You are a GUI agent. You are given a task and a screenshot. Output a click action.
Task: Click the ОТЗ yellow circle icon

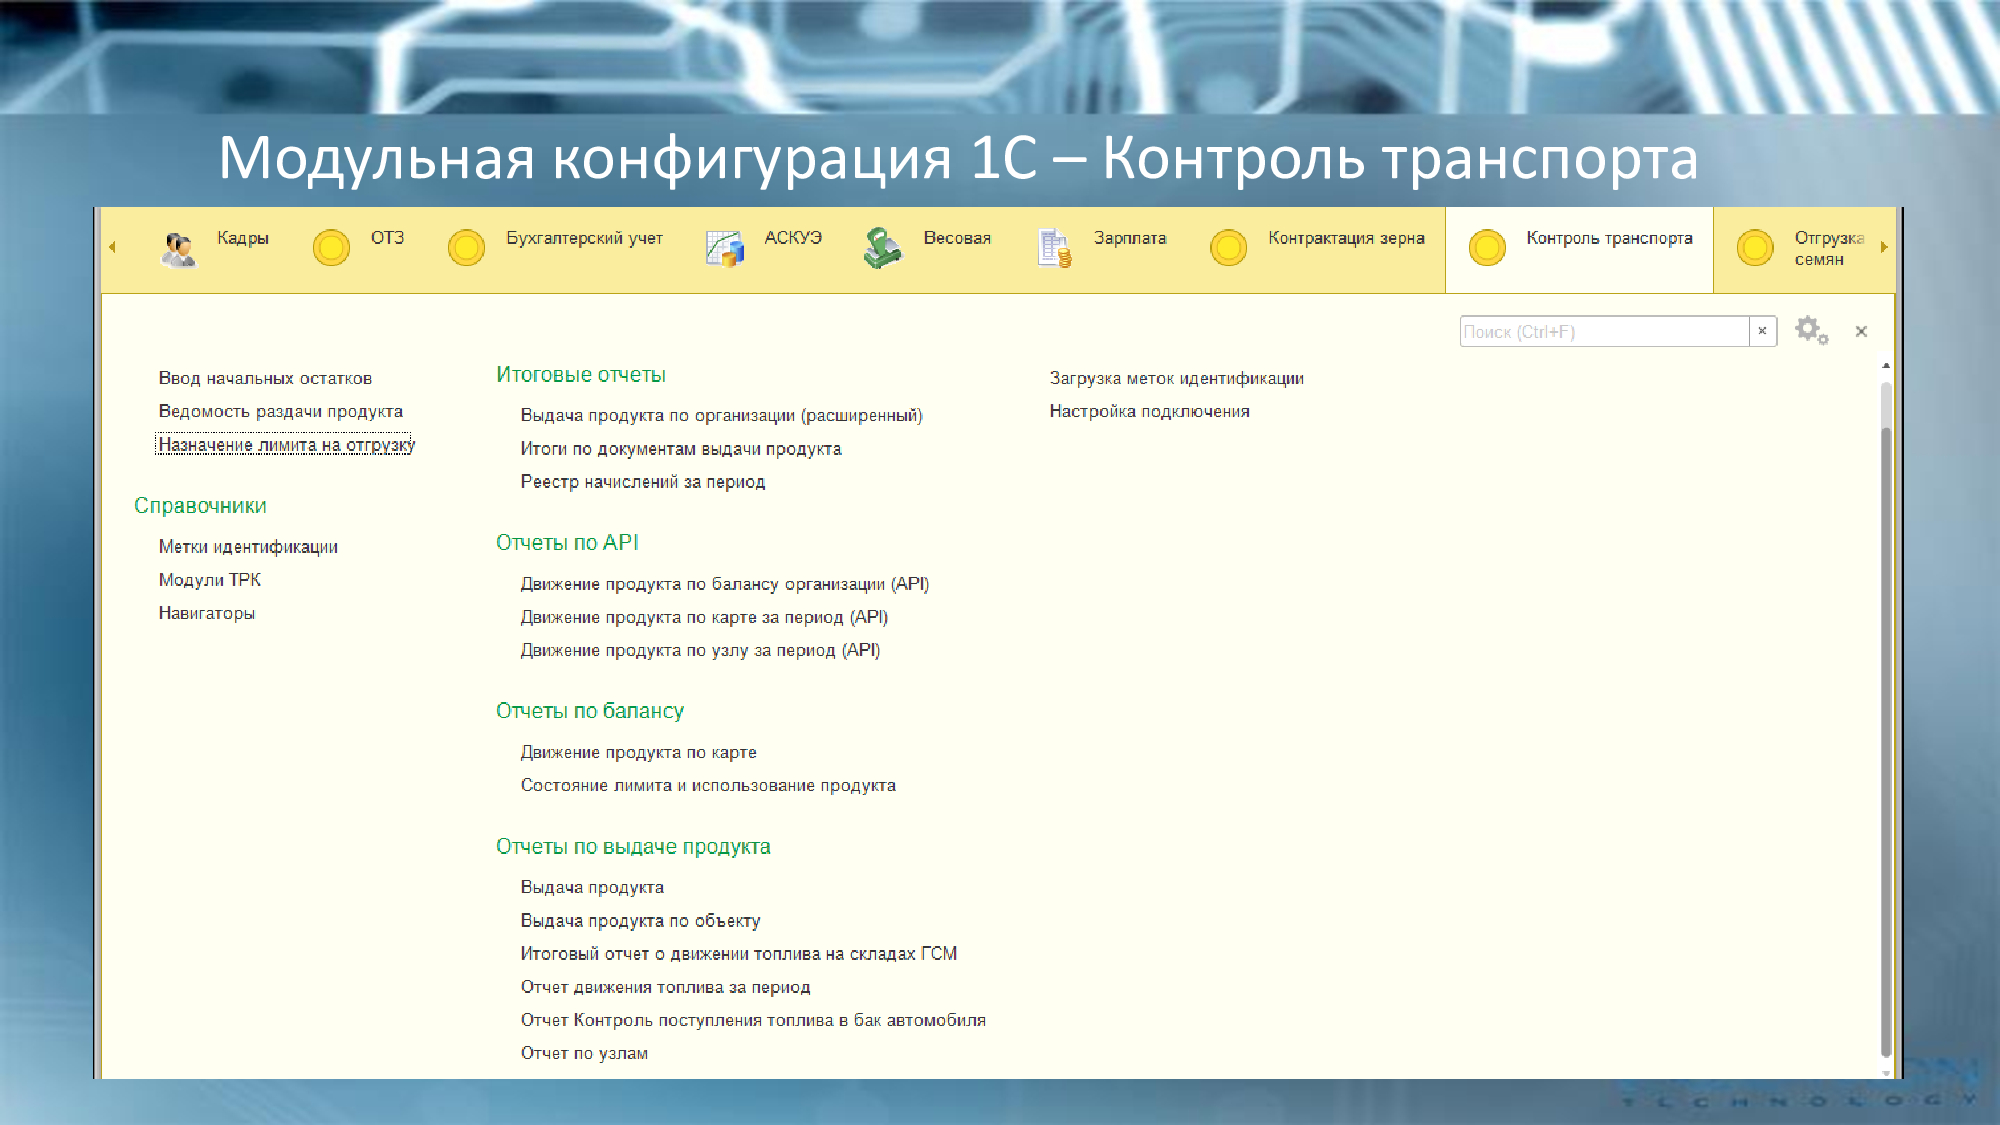(x=331, y=247)
